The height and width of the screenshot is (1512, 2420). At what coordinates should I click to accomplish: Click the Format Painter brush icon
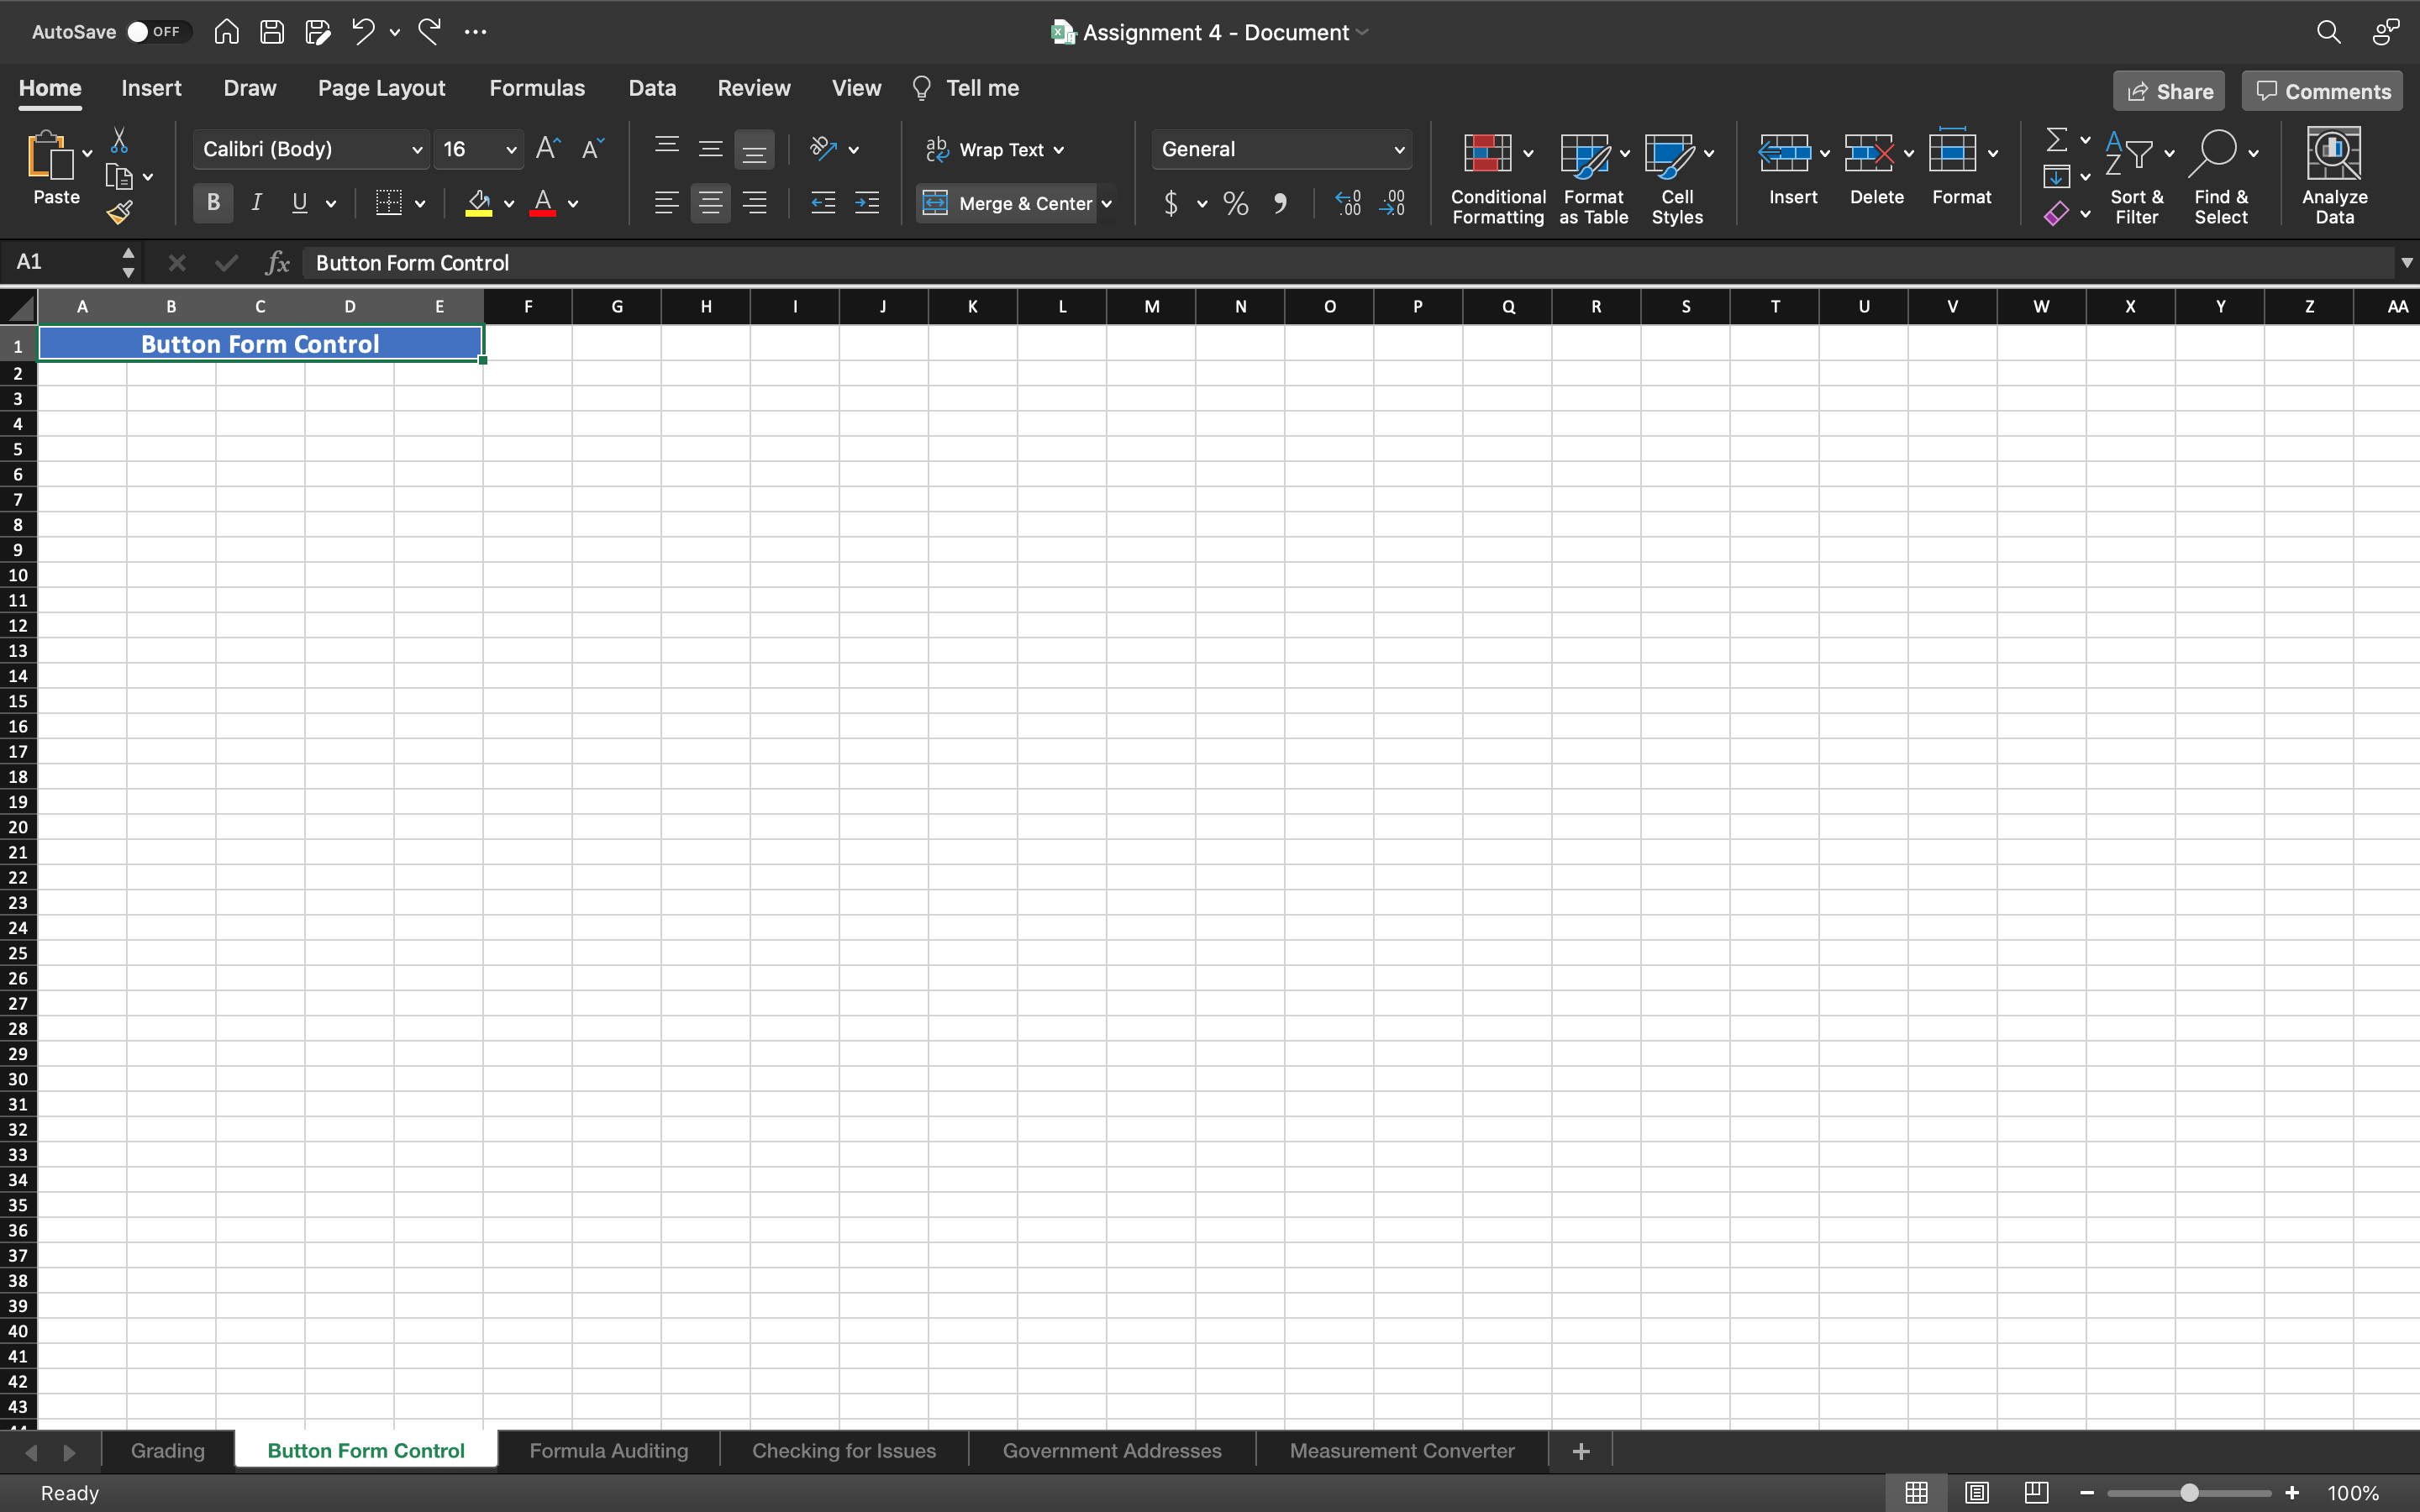click(120, 212)
